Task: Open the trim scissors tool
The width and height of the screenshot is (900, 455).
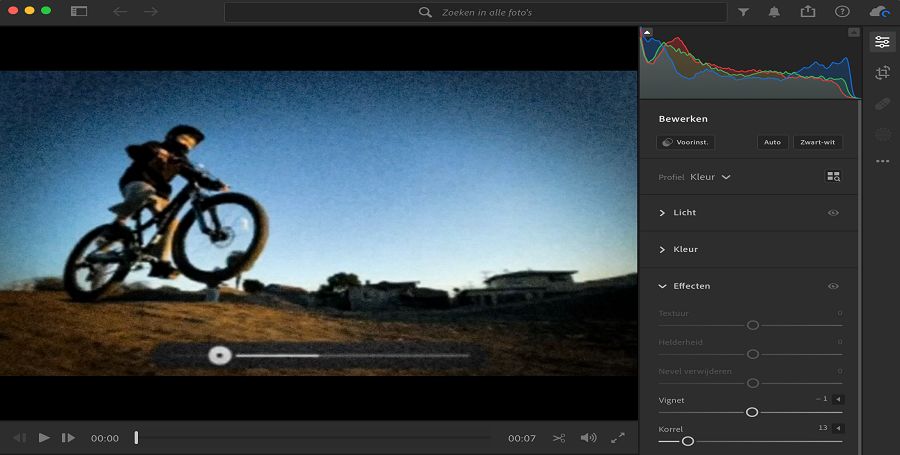Action: (559, 438)
